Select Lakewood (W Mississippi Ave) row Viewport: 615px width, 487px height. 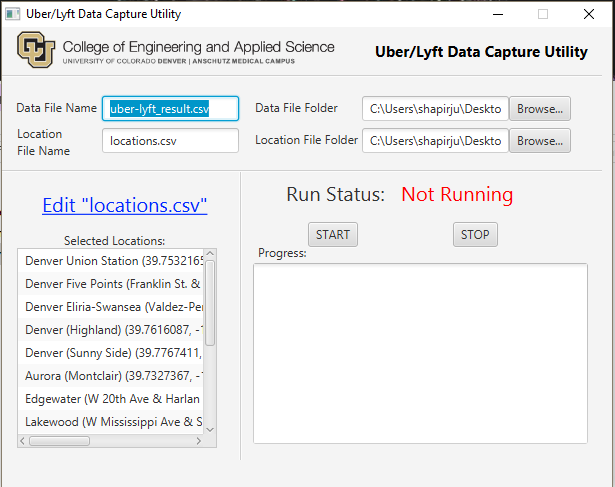[111, 422]
